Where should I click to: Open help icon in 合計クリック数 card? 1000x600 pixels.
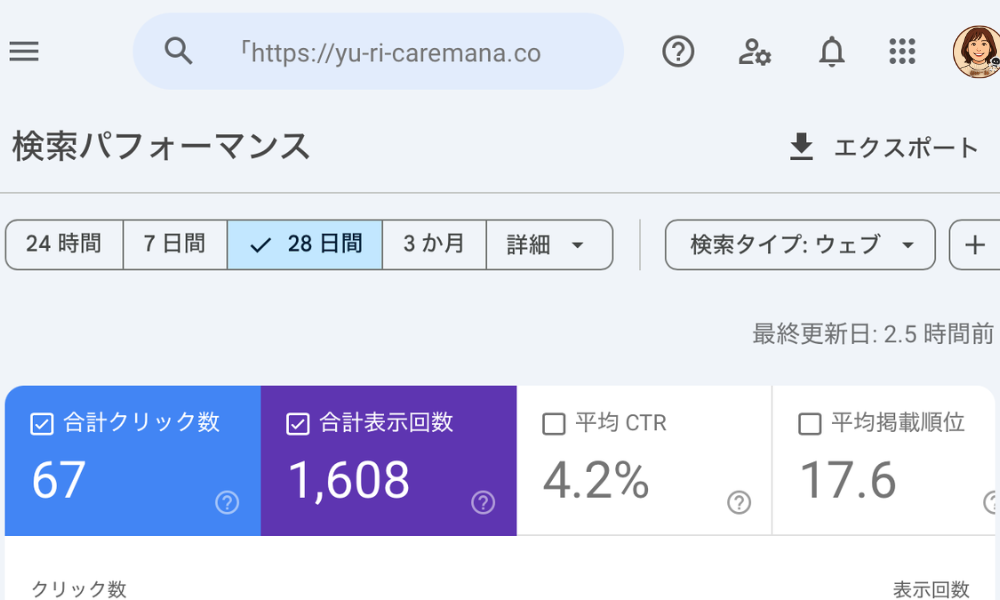click(227, 502)
